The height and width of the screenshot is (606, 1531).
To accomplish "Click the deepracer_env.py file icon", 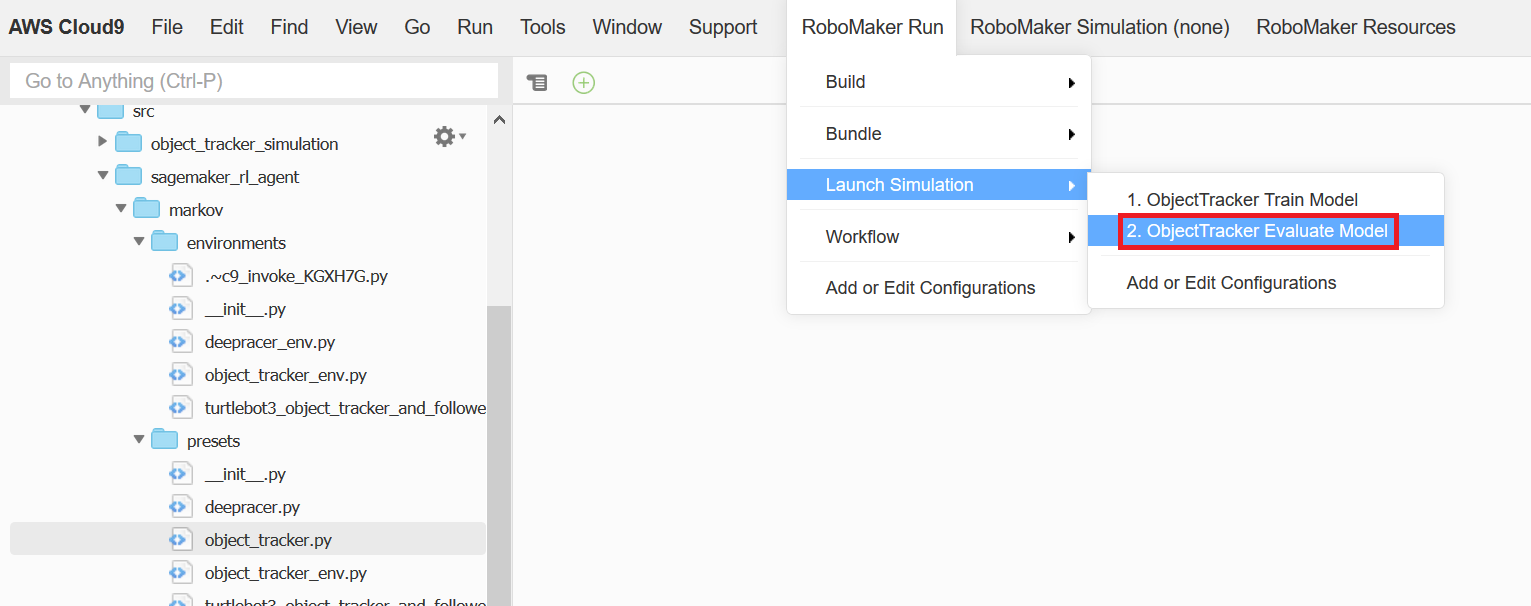I will pyautogui.click(x=180, y=341).
